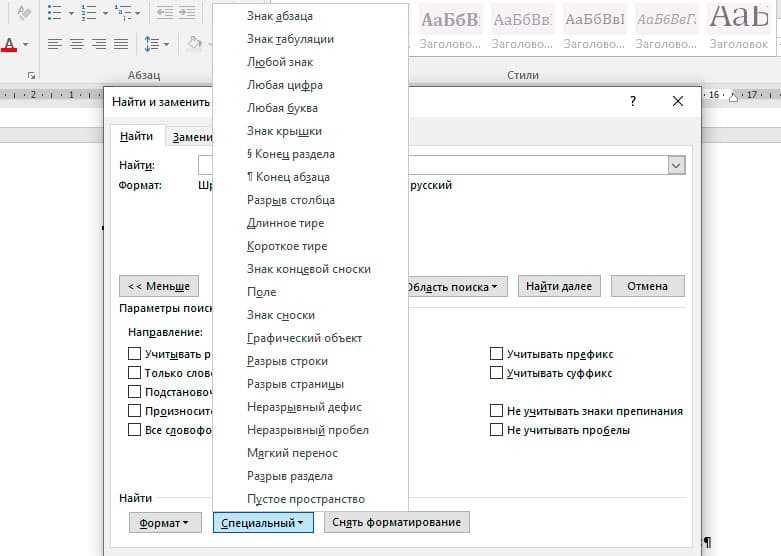The height and width of the screenshot is (556, 781).
Task: Choose ¶ Конец абзаца menu item
Action: click(310, 177)
